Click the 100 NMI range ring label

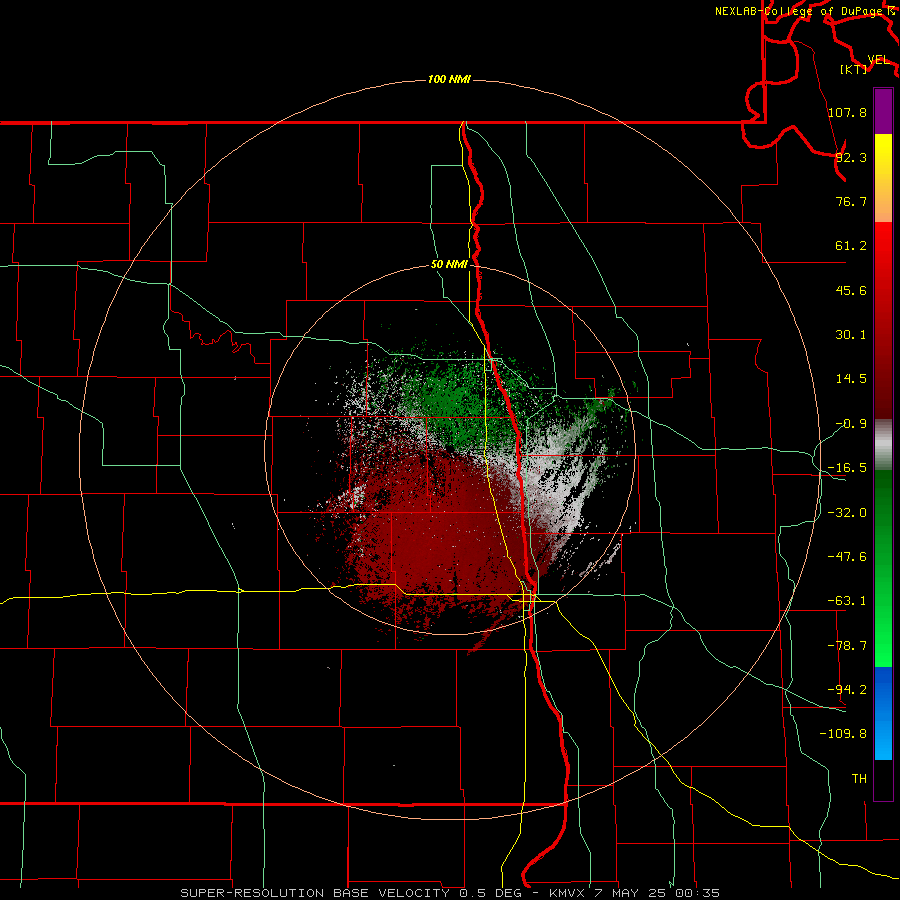[x=449, y=79]
